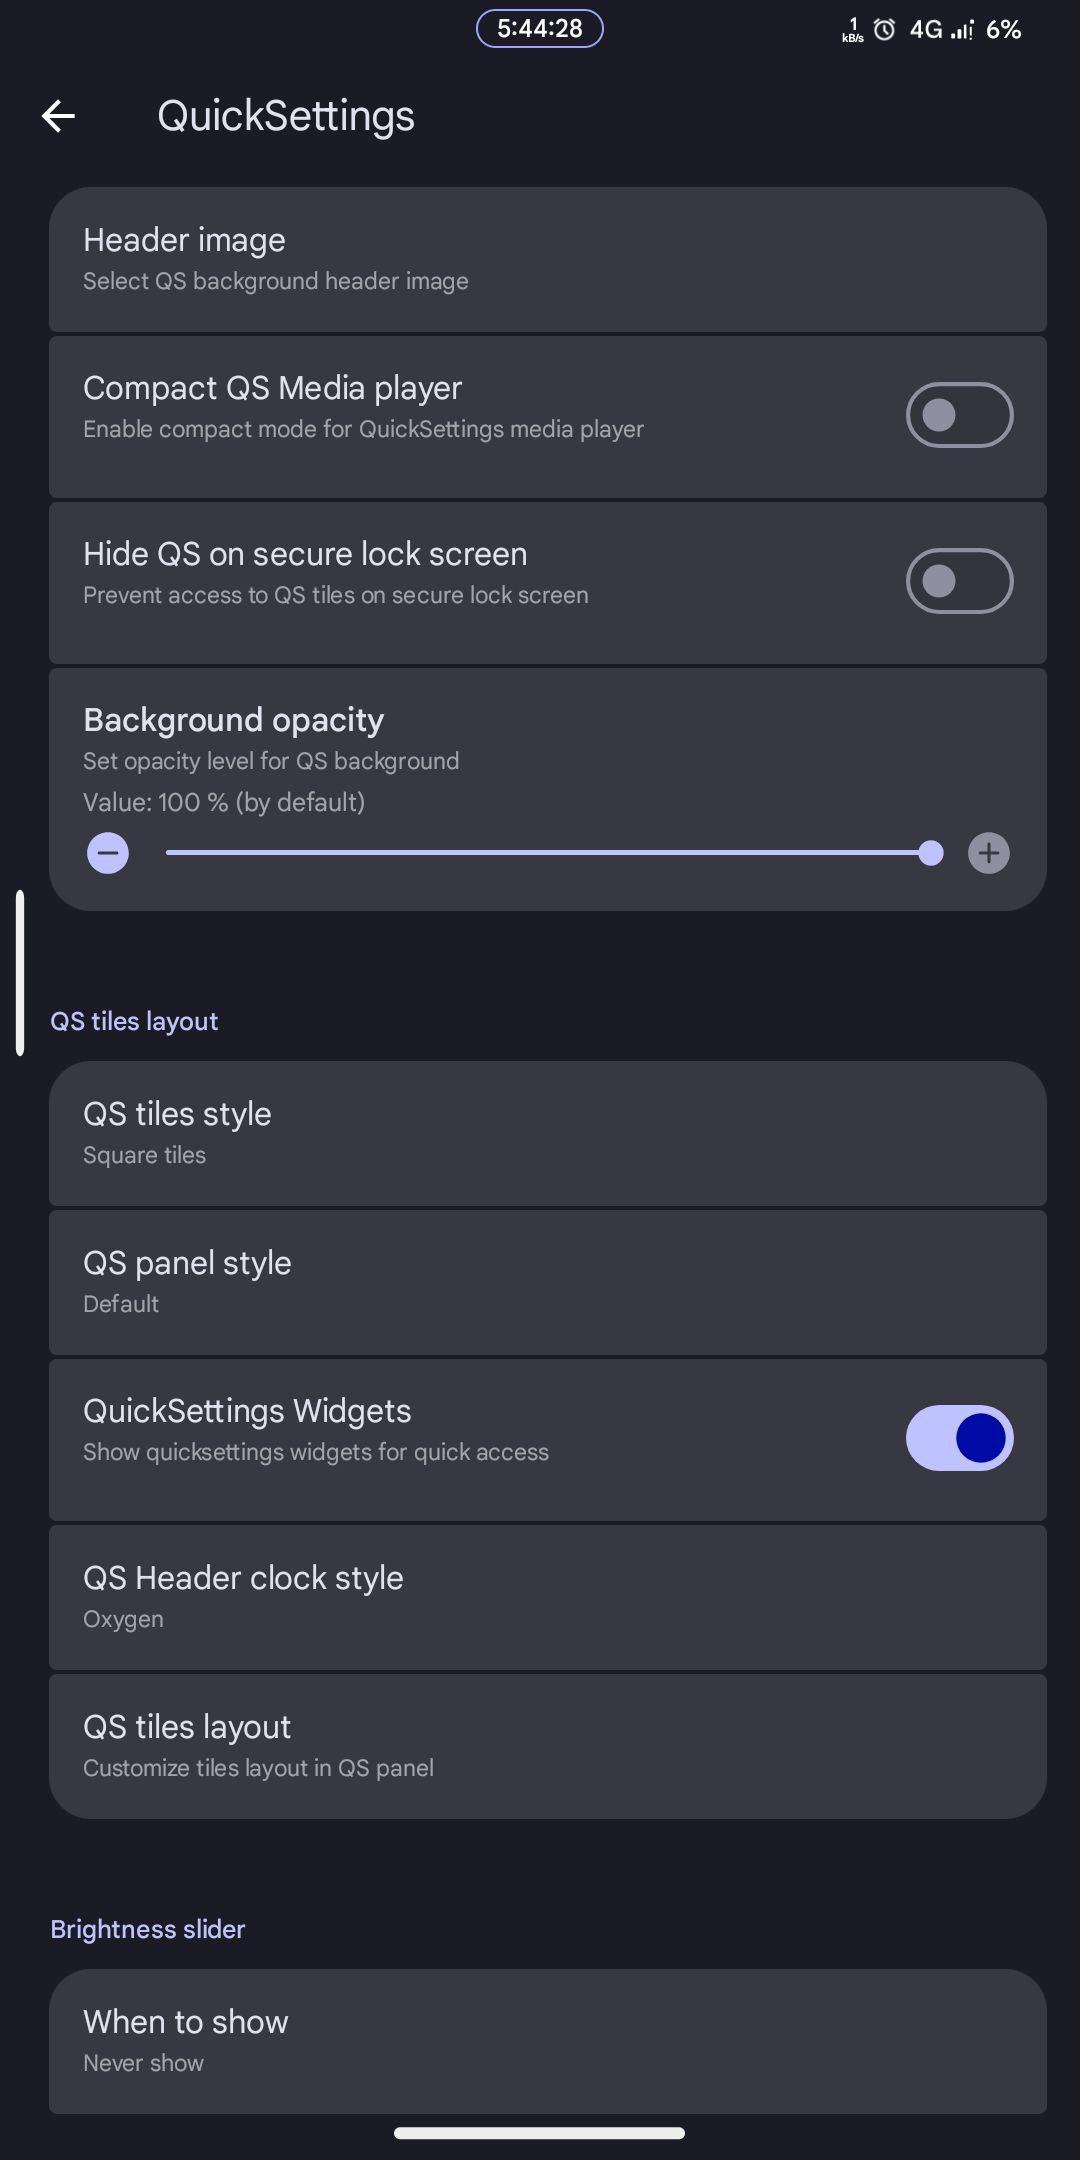1080x2160 pixels.
Task: Tap the status bar clock pill
Action: (540, 28)
